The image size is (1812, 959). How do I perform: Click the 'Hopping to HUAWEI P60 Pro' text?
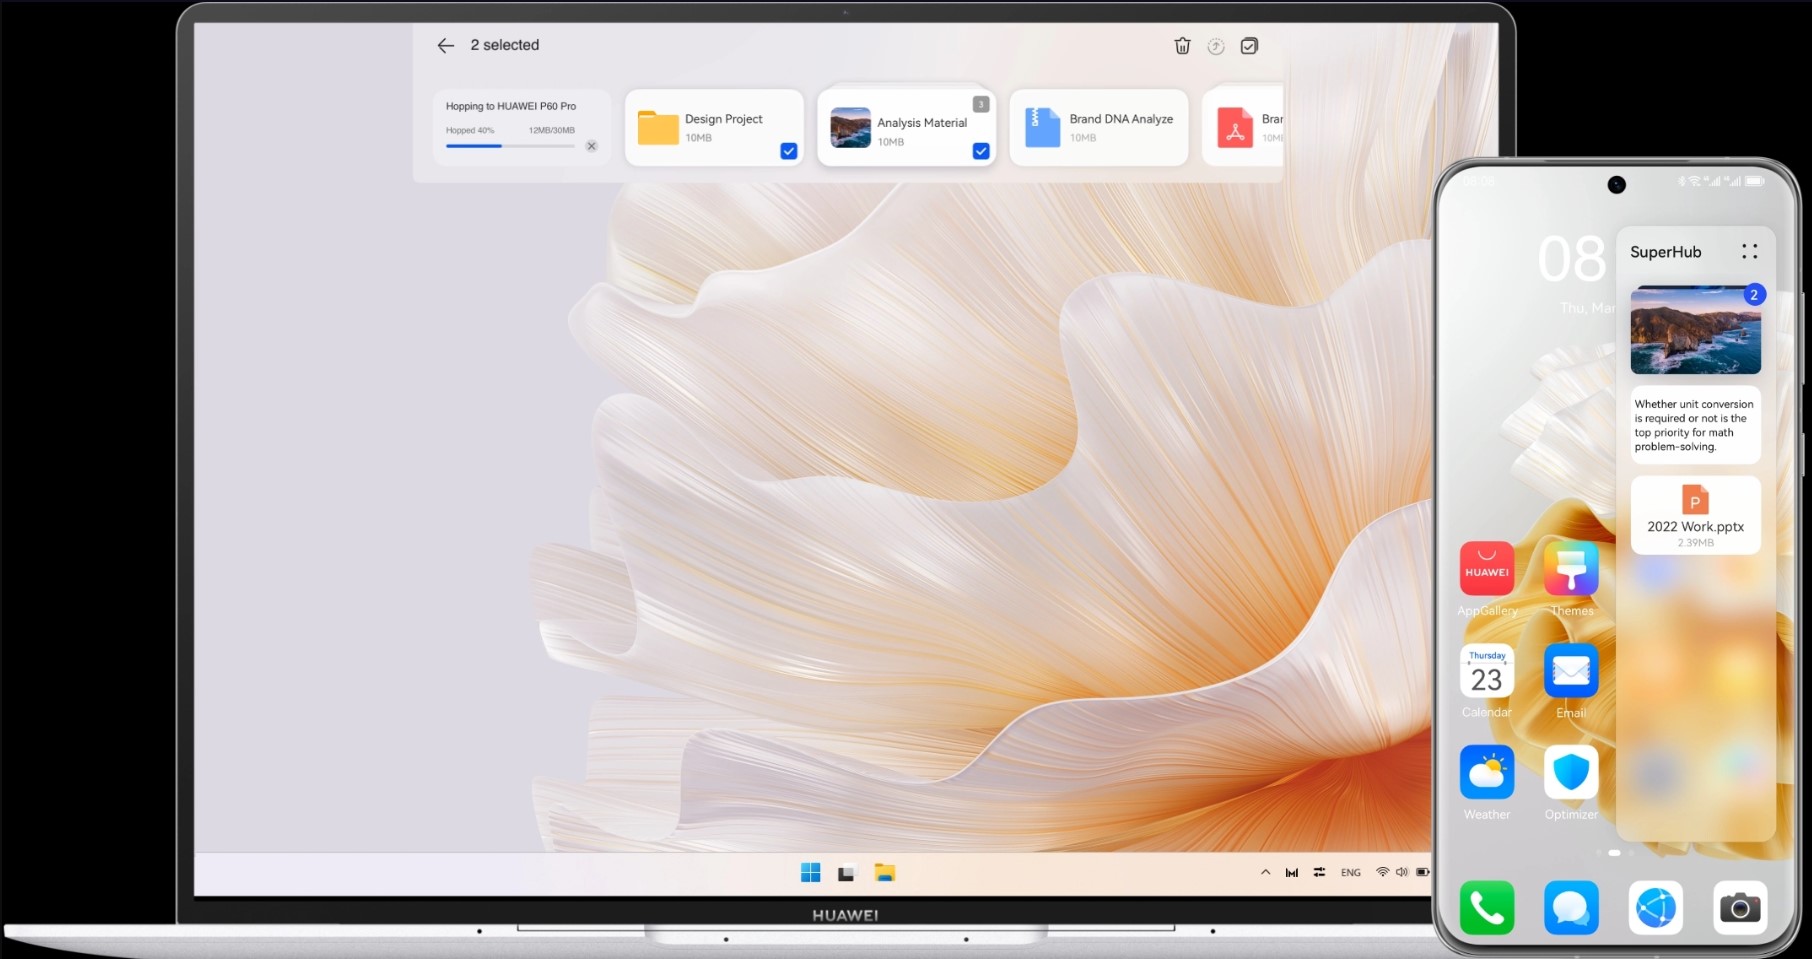pyautogui.click(x=511, y=106)
